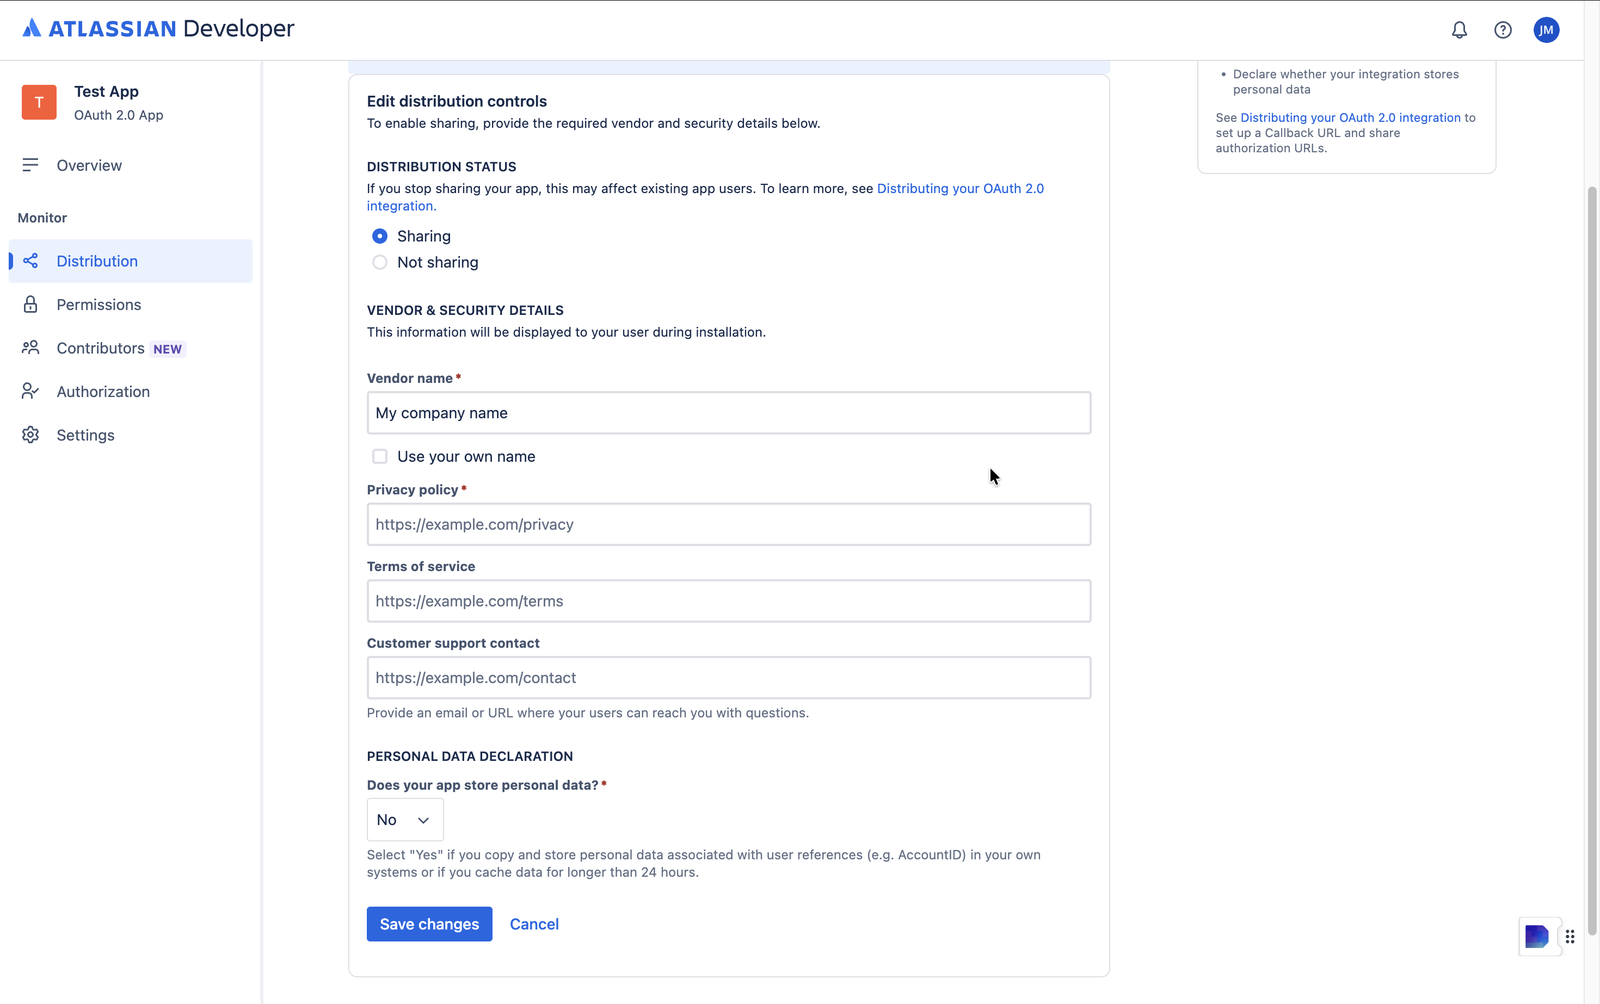Viewport: 1600px width, 1004px height.
Task: Select the Not sharing radio button
Action: 380,262
